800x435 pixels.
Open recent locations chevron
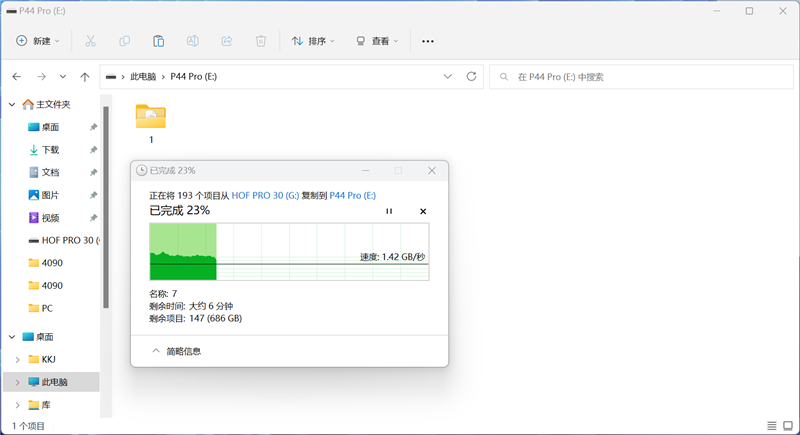pos(63,76)
